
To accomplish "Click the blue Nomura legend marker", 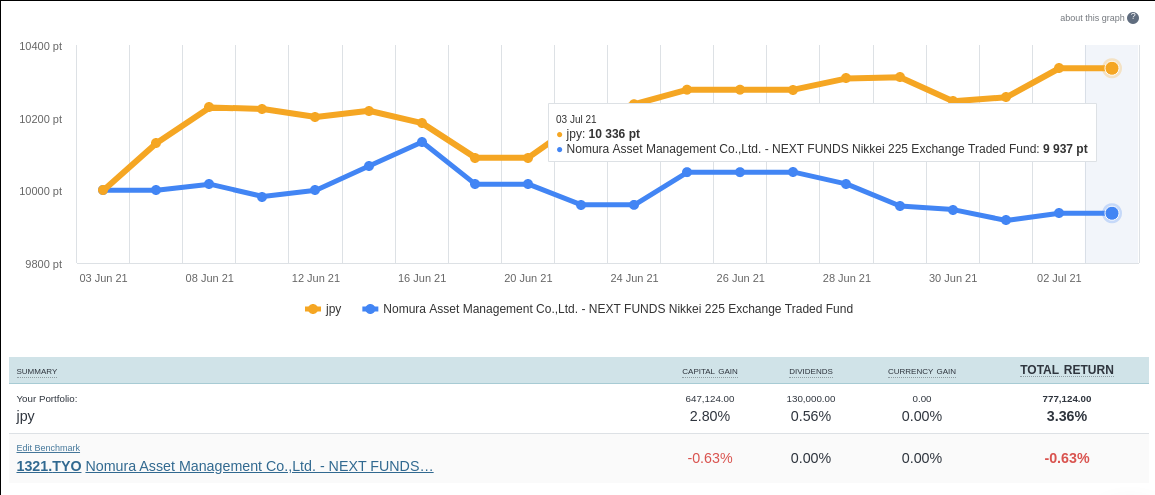I will pos(370,309).
